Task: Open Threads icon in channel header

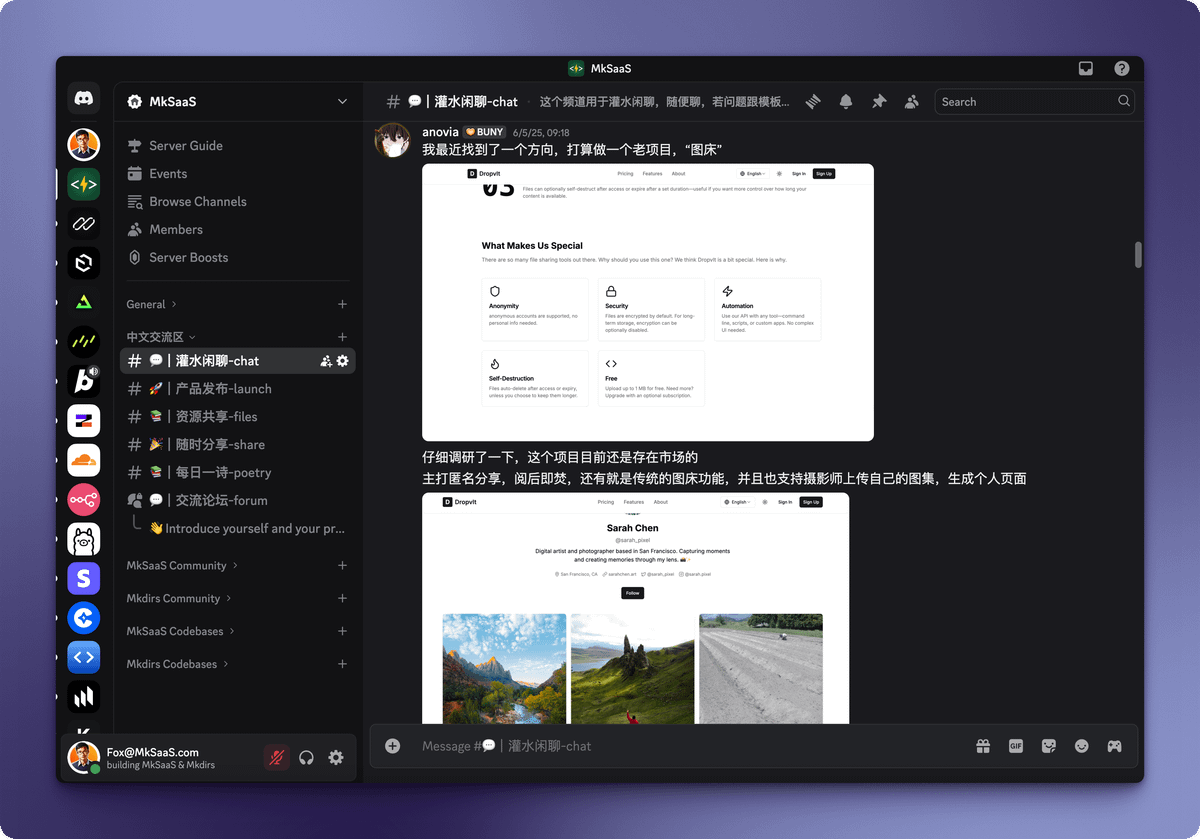Action: (814, 101)
